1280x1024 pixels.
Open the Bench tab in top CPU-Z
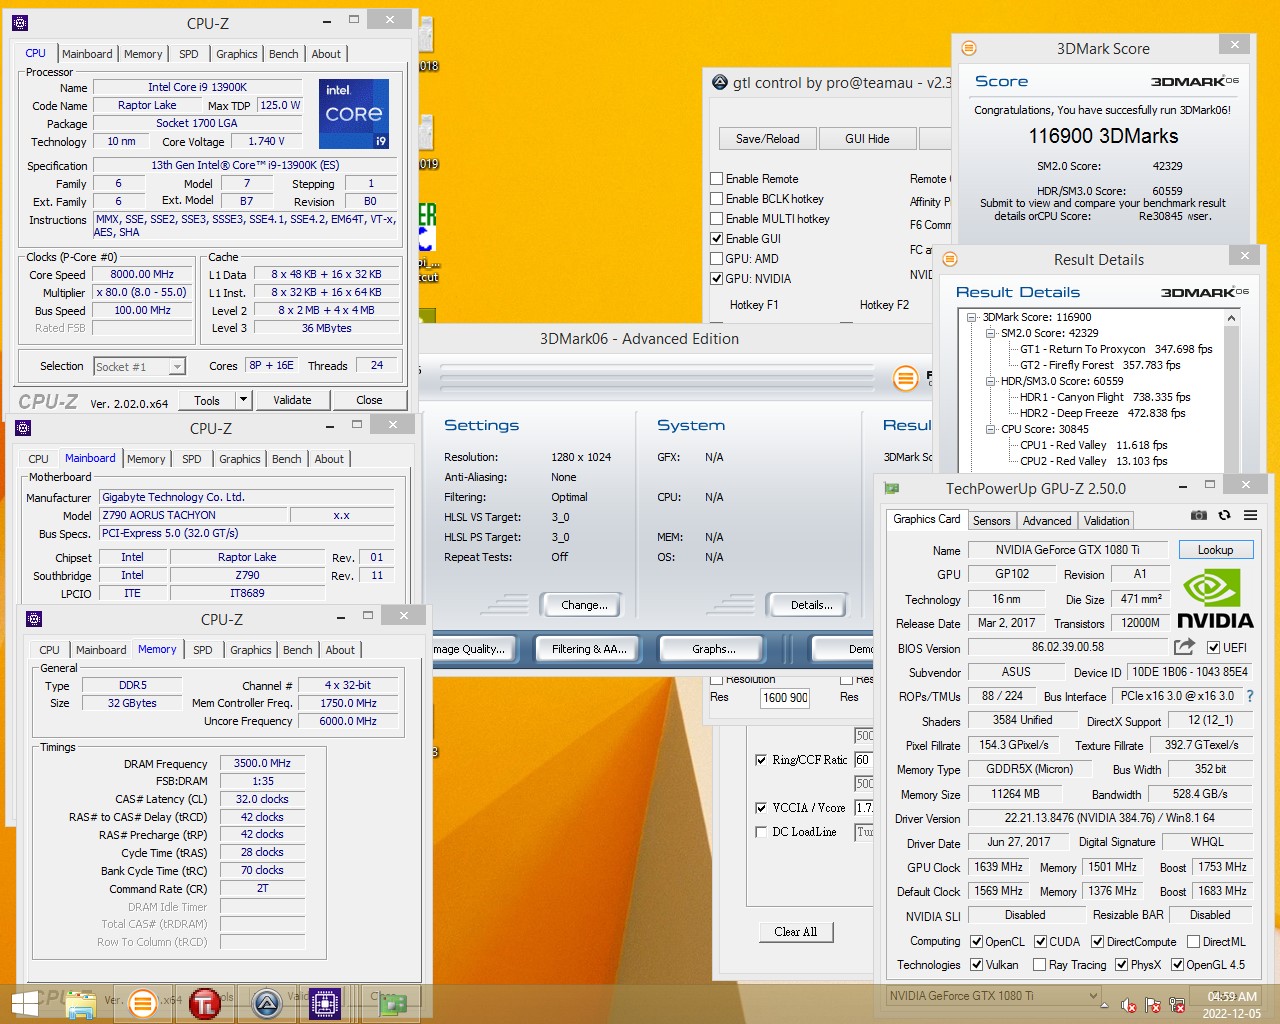[284, 54]
